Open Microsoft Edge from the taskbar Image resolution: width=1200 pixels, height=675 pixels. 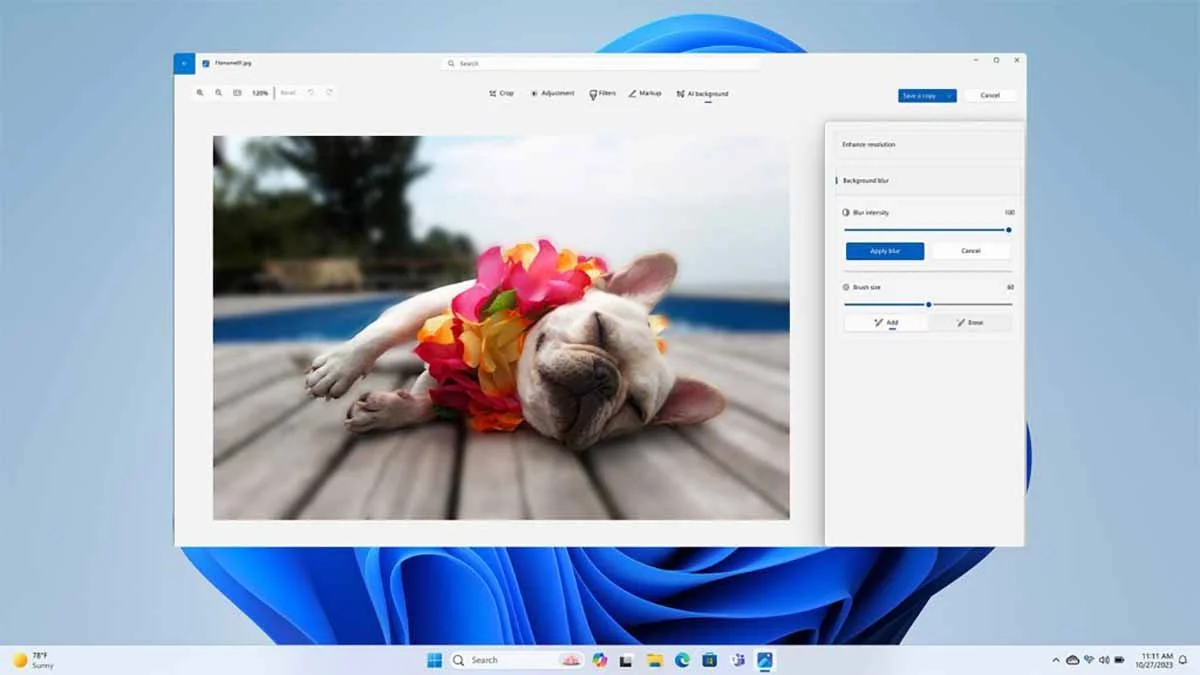682,660
